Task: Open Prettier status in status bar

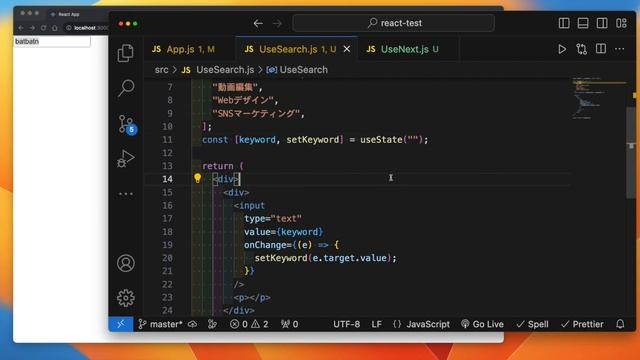Action: click(x=582, y=324)
